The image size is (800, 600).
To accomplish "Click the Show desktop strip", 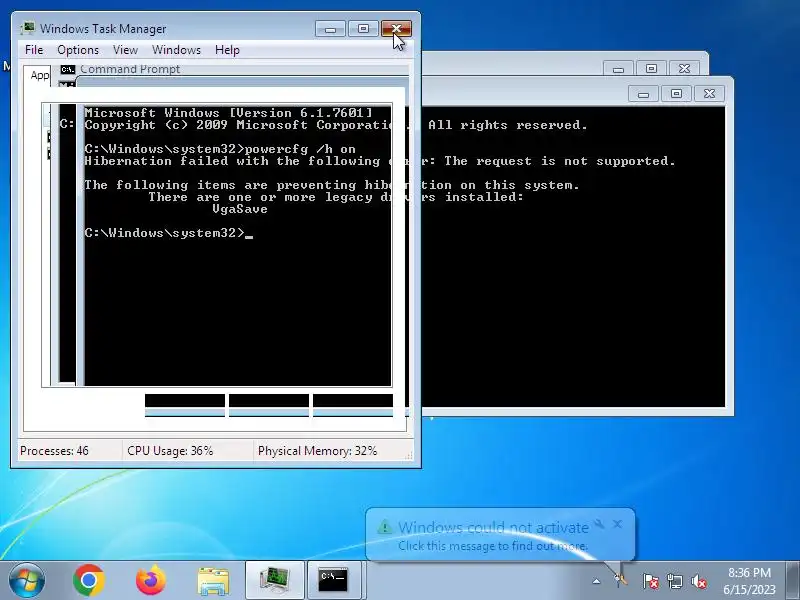I will pyautogui.click(x=792, y=581).
